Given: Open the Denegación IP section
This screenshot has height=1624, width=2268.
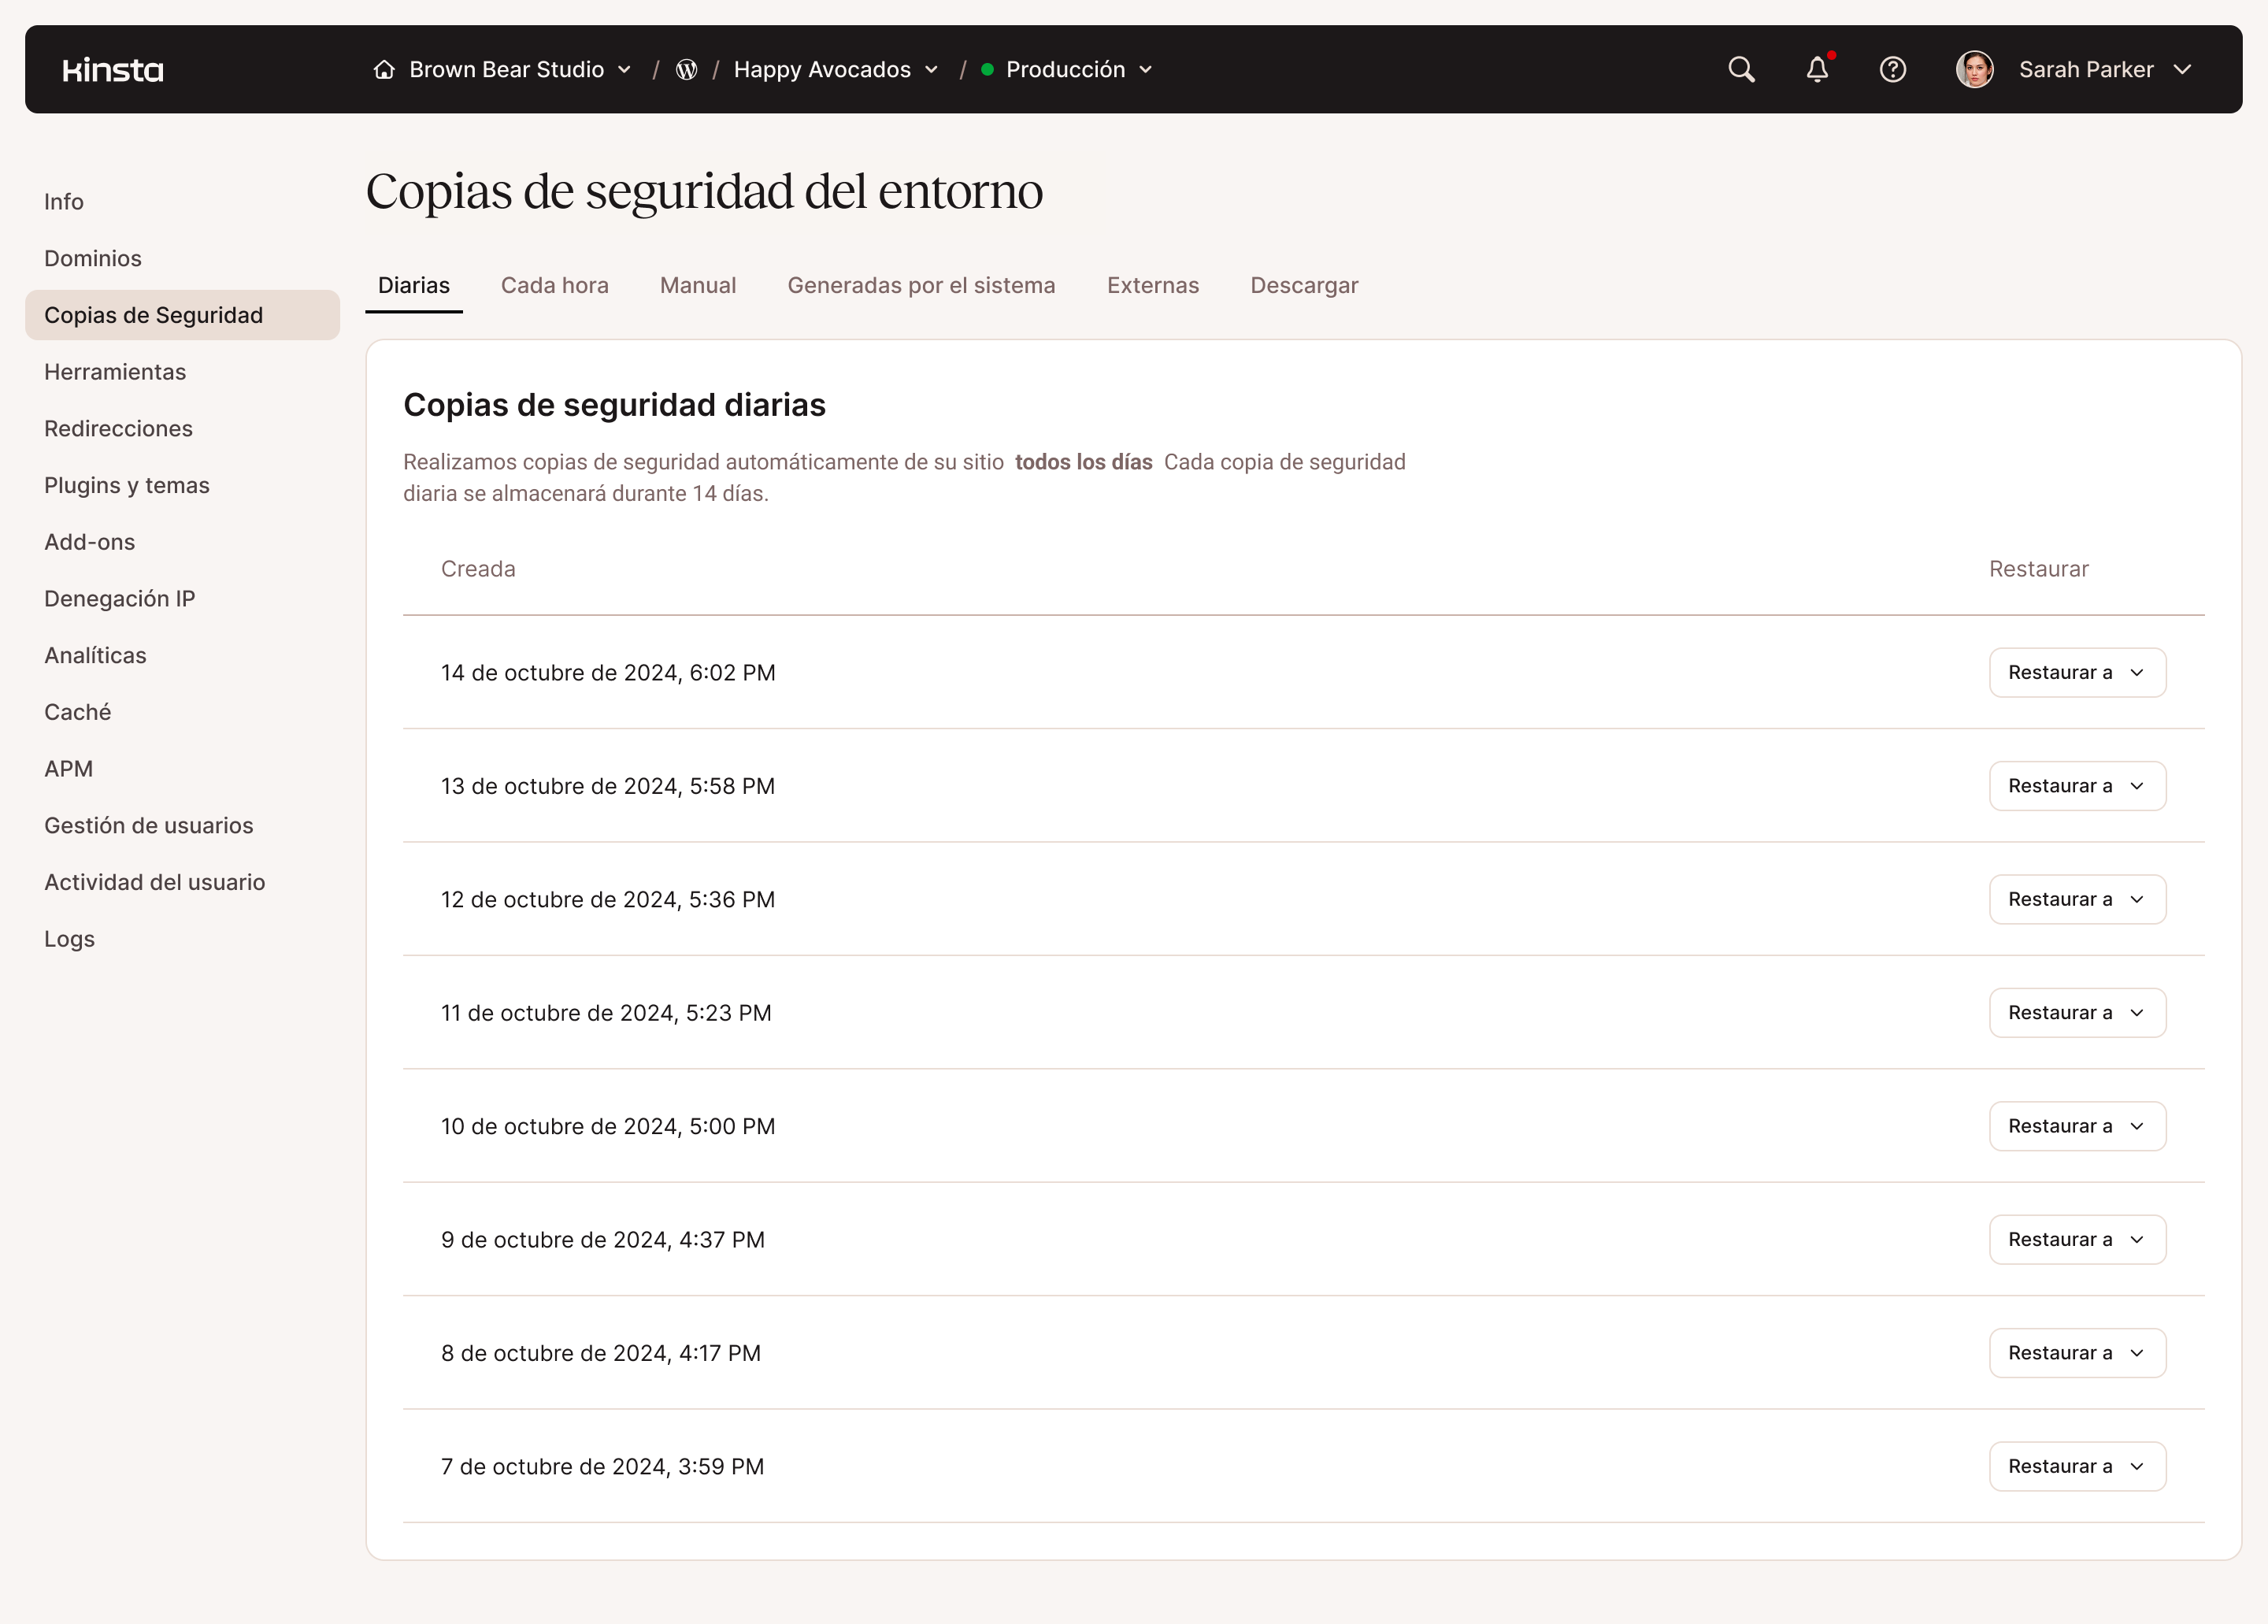Looking at the screenshot, I should 118,598.
